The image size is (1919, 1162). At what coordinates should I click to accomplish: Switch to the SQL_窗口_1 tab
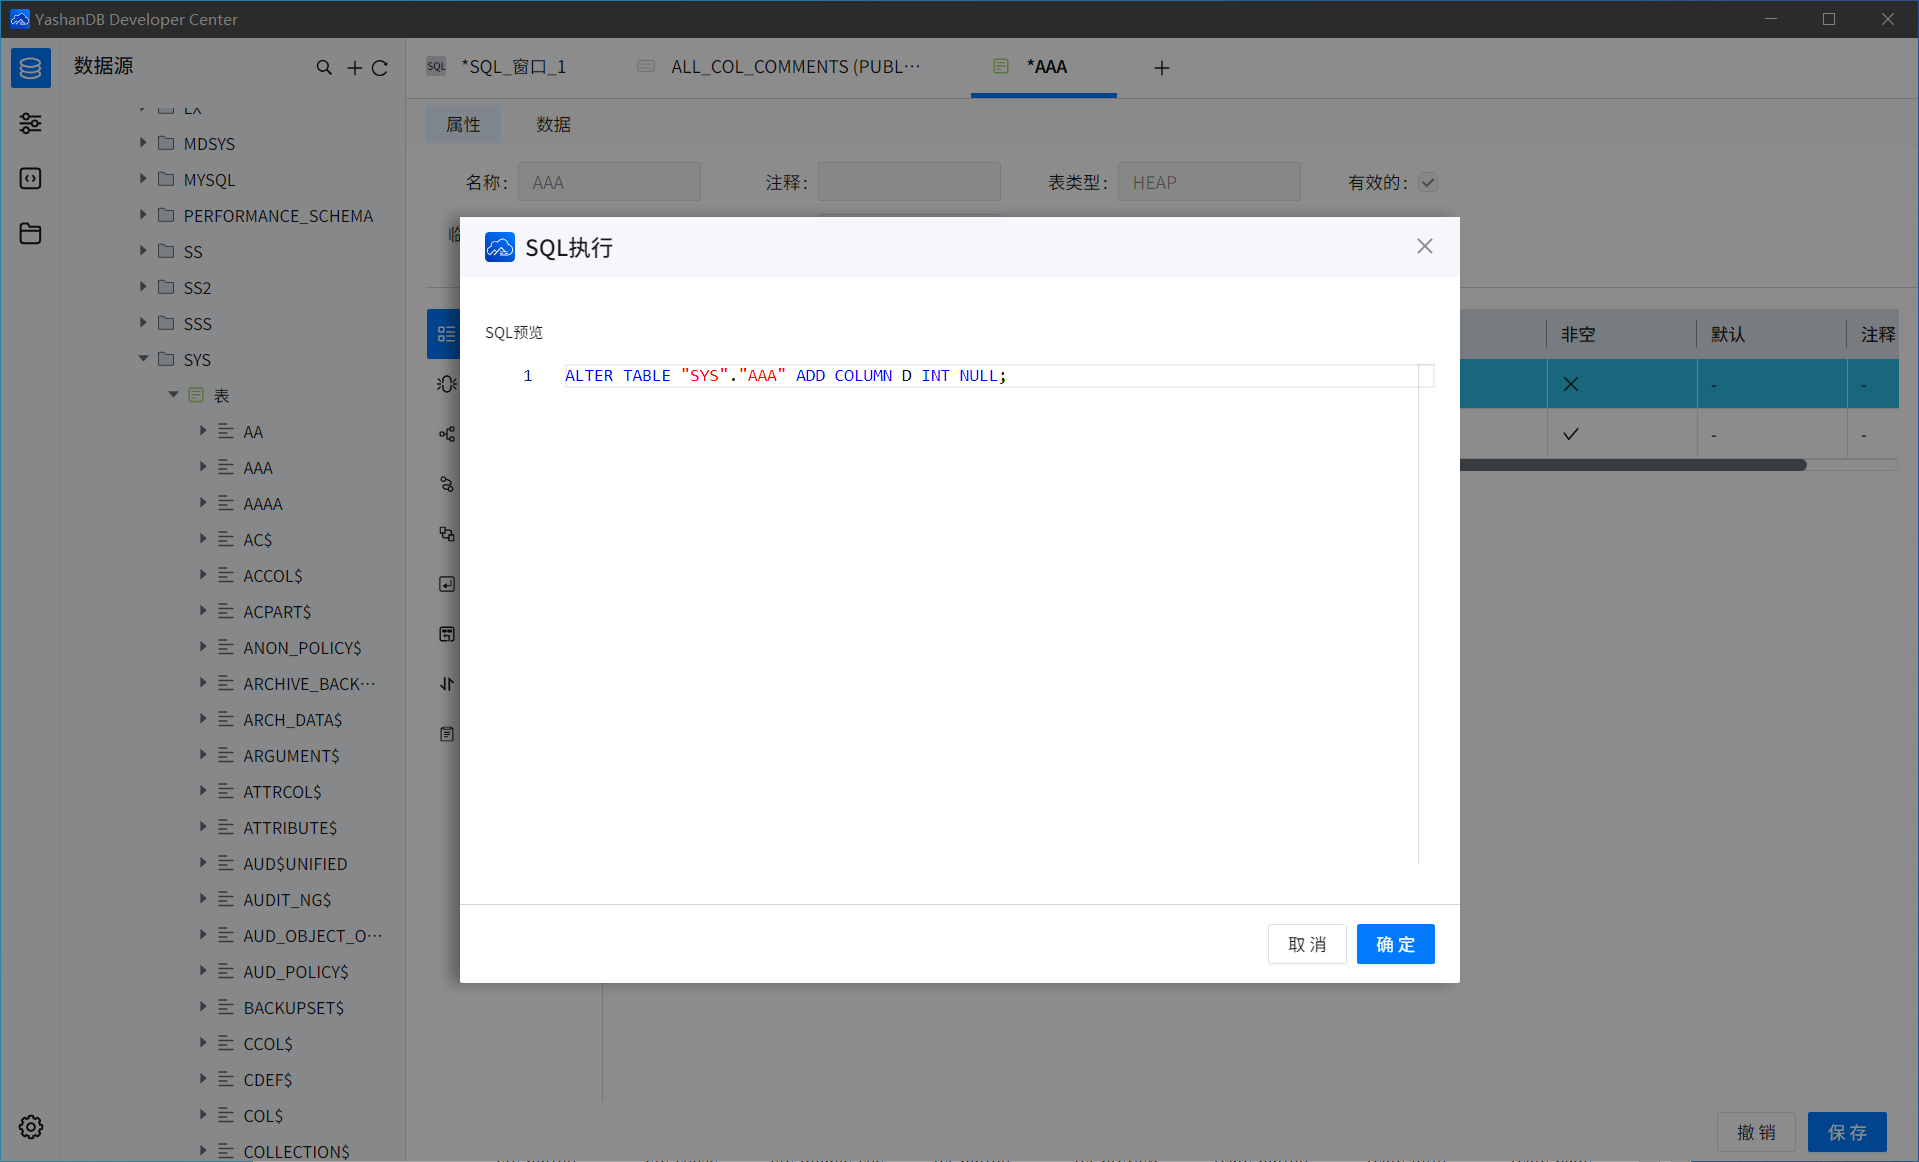[x=513, y=67]
